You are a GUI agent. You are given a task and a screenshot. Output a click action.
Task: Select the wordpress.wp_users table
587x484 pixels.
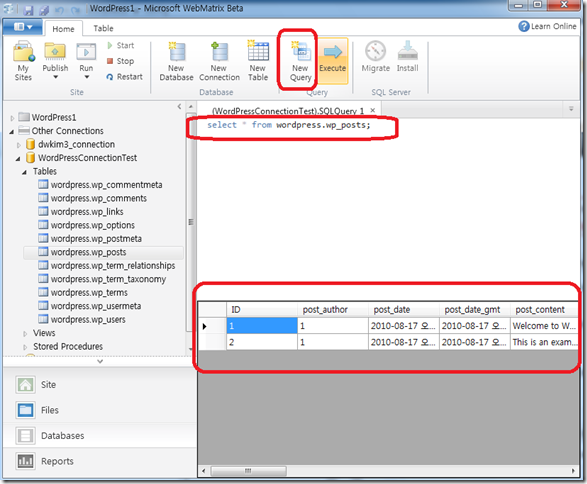click(88, 319)
